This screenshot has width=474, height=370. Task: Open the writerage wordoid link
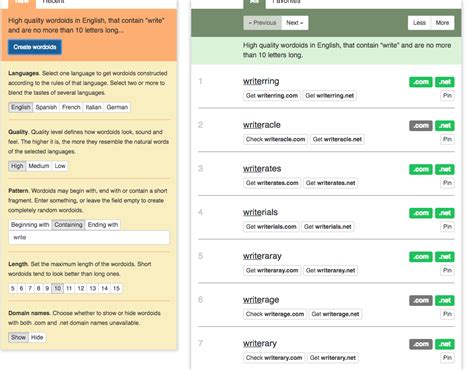coord(261,300)
